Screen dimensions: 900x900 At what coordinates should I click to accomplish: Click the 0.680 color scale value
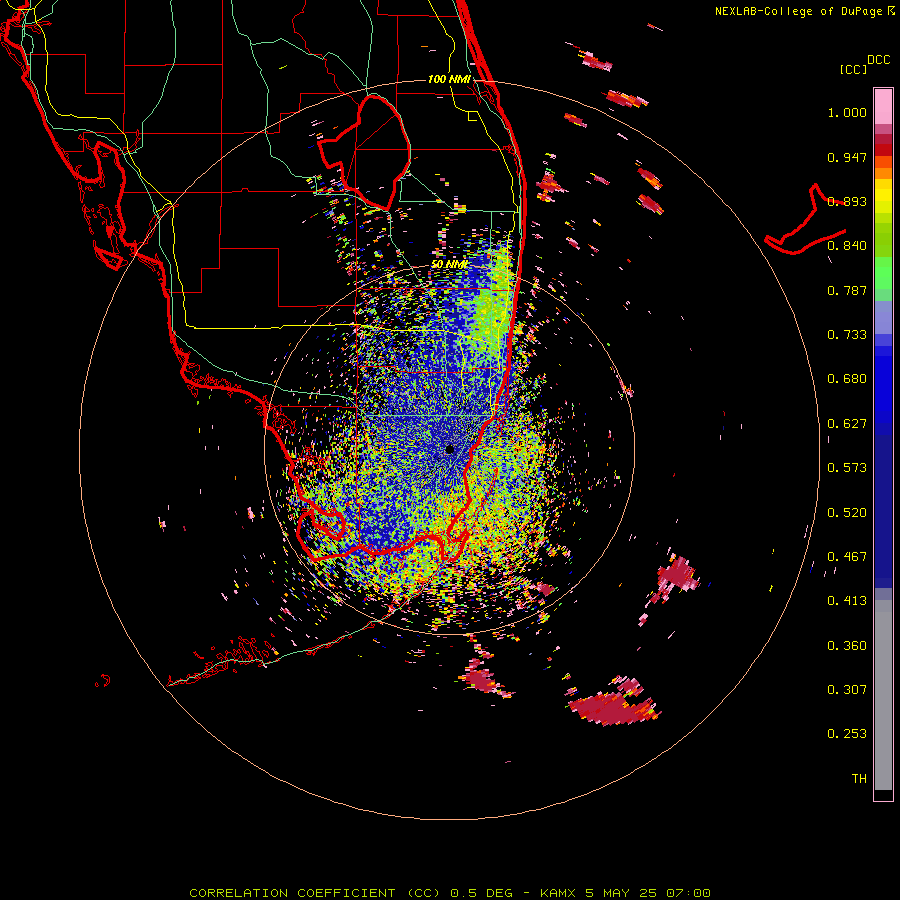[847, 379]
